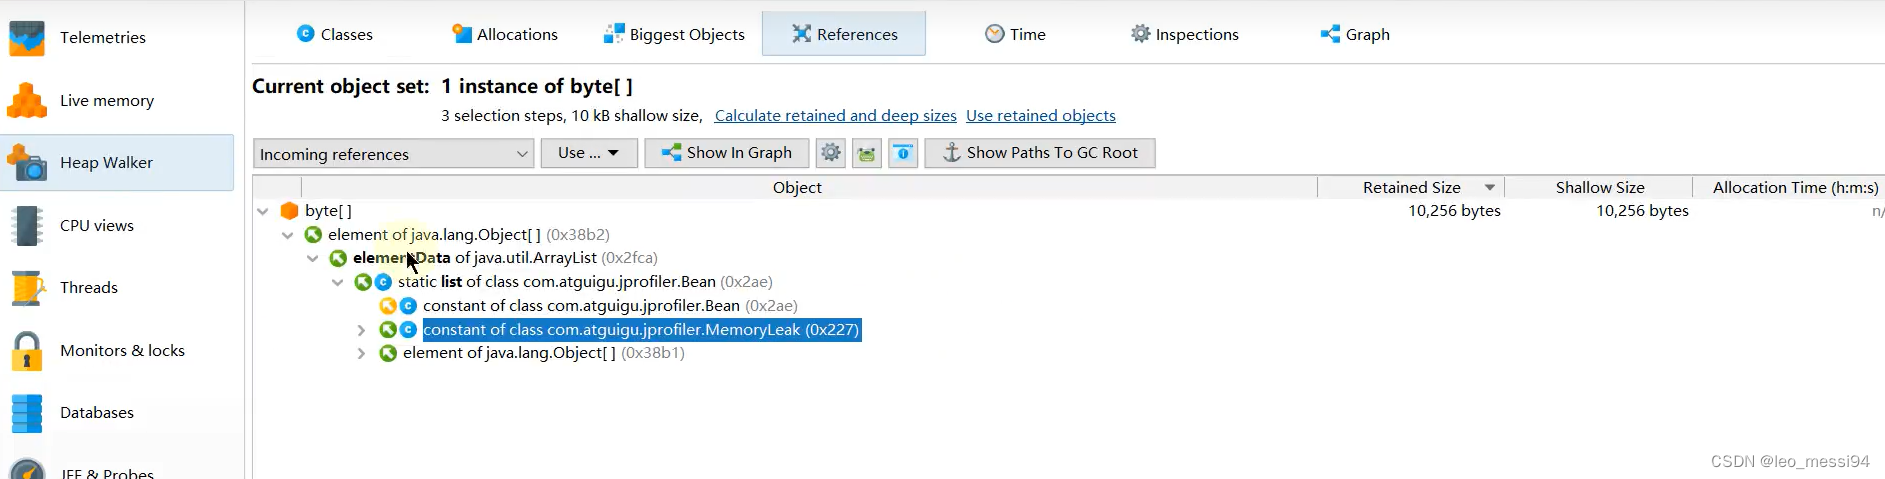Image resolution: width=1885 pixels, height=479 pixels.
Task: Open the Threads section
Action: pyautogui.click(x=117, y=287)
